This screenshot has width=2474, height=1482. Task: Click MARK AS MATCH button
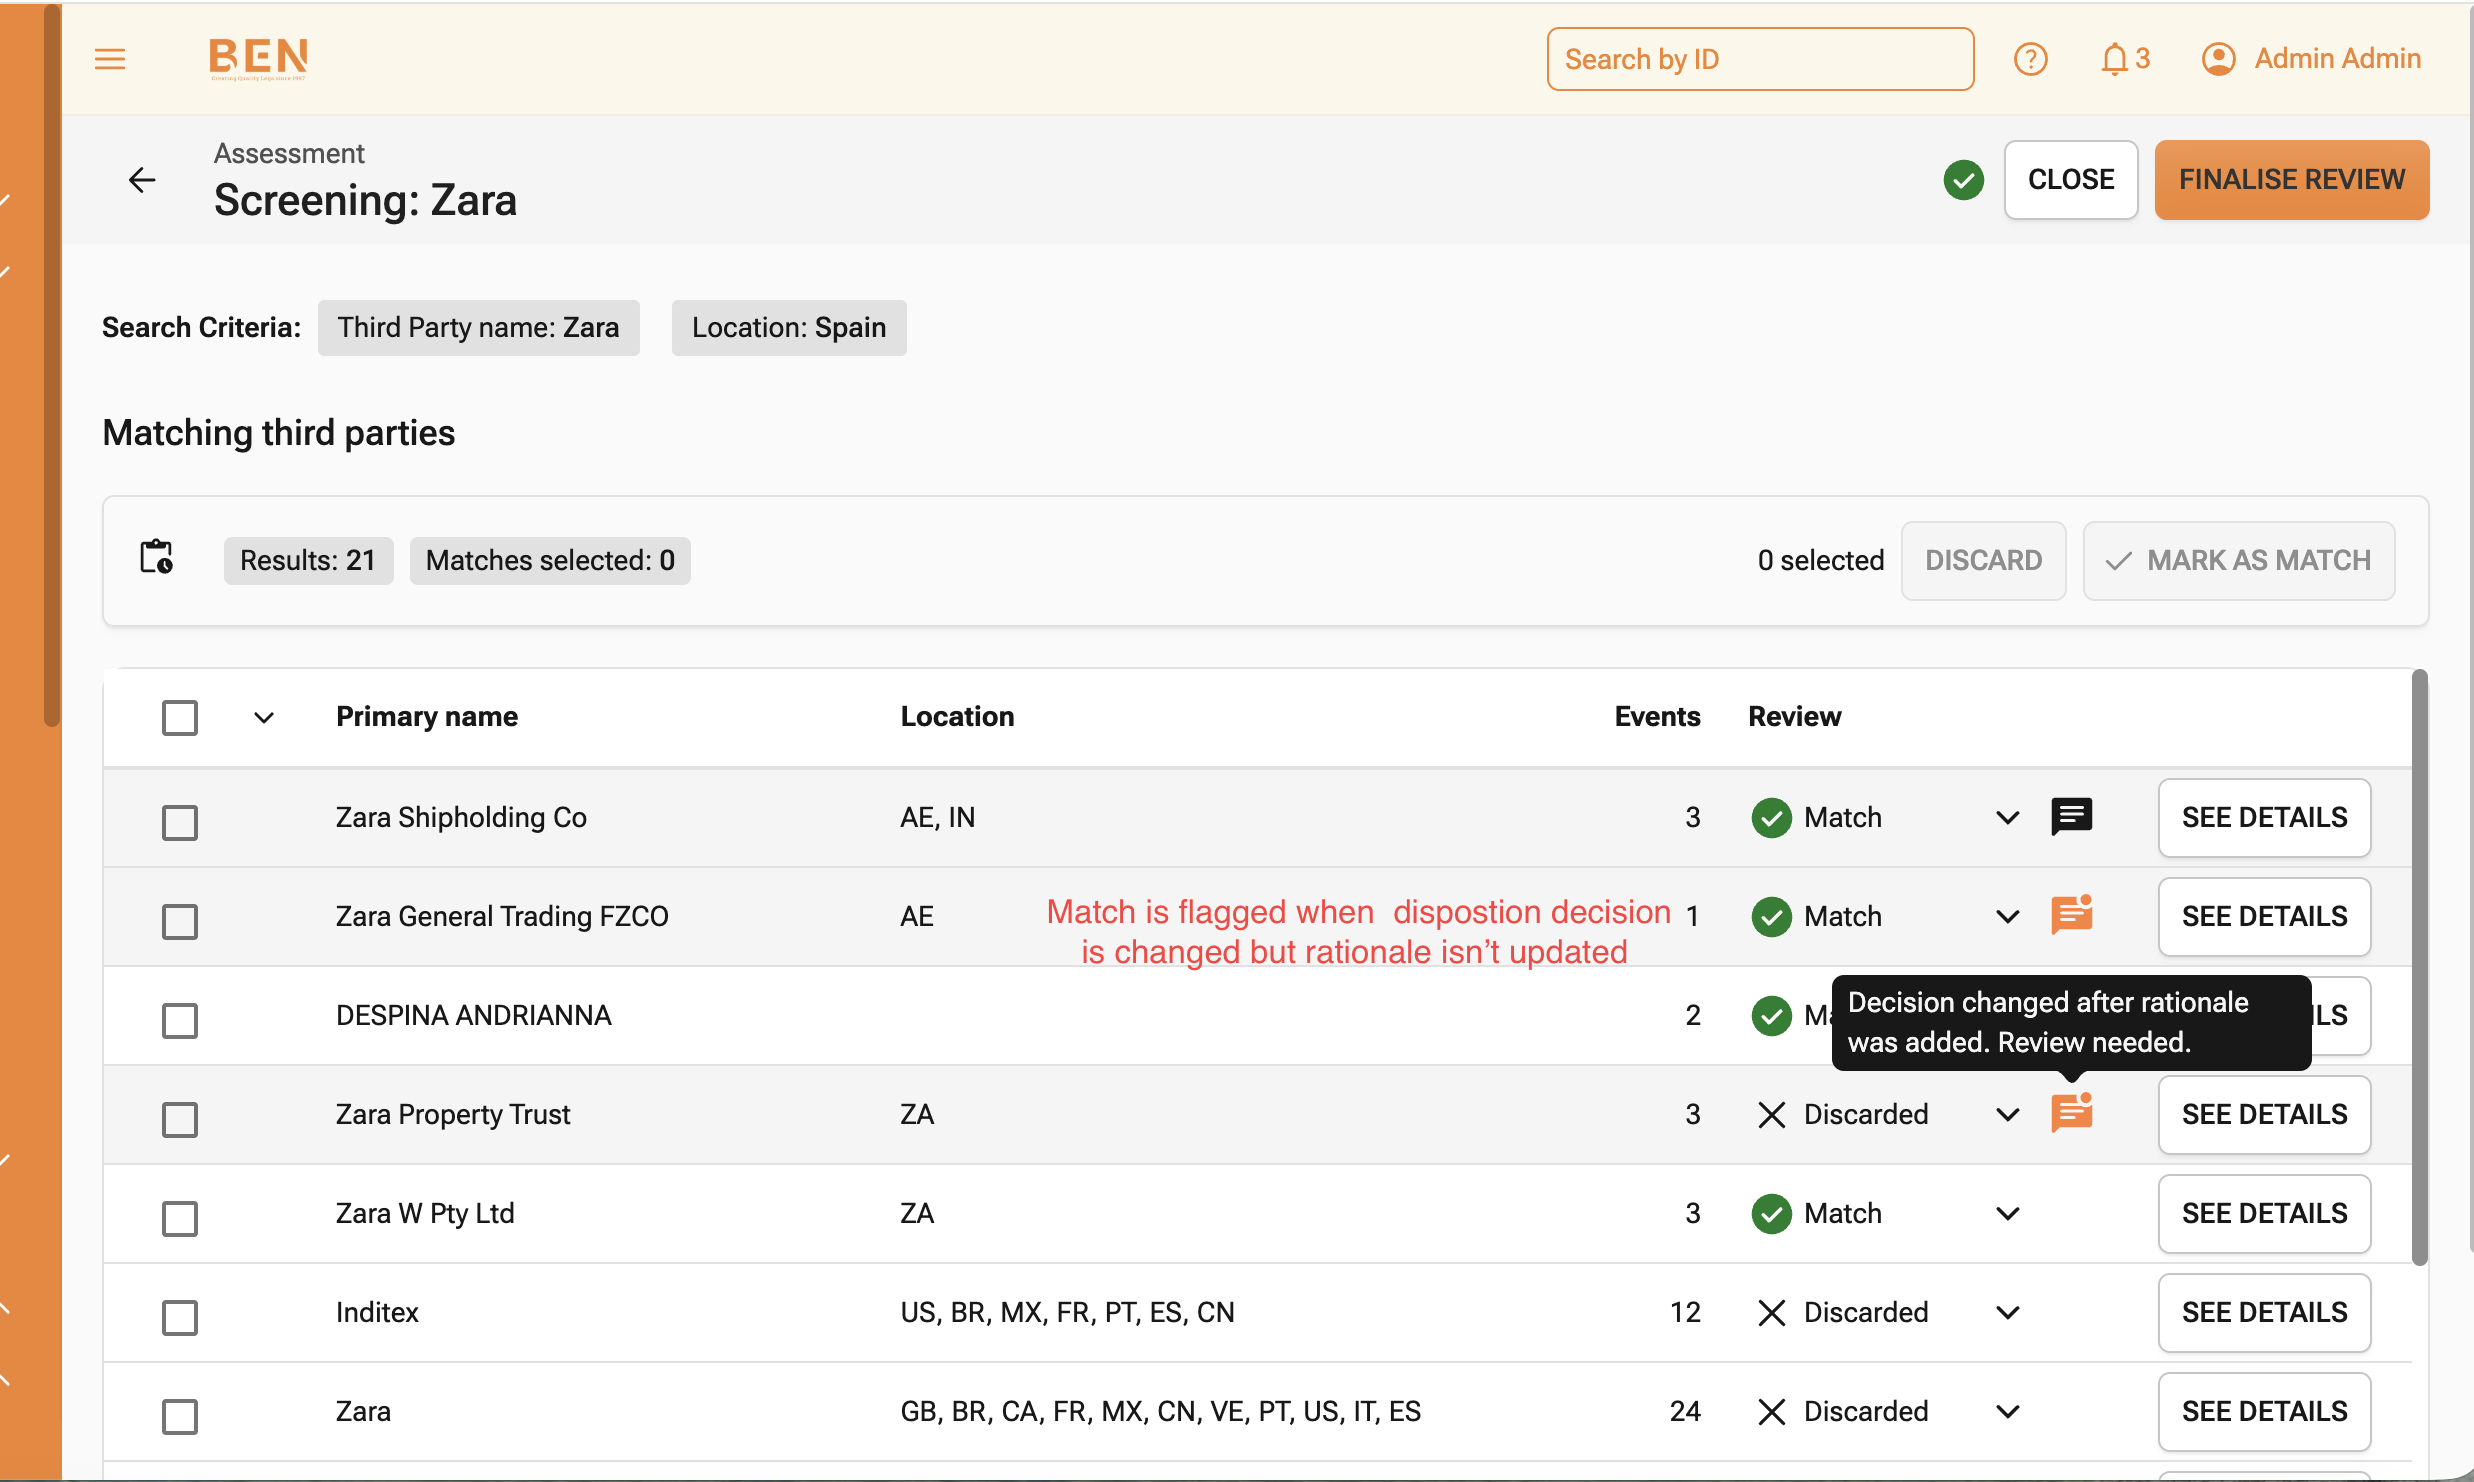(2239, 560)
